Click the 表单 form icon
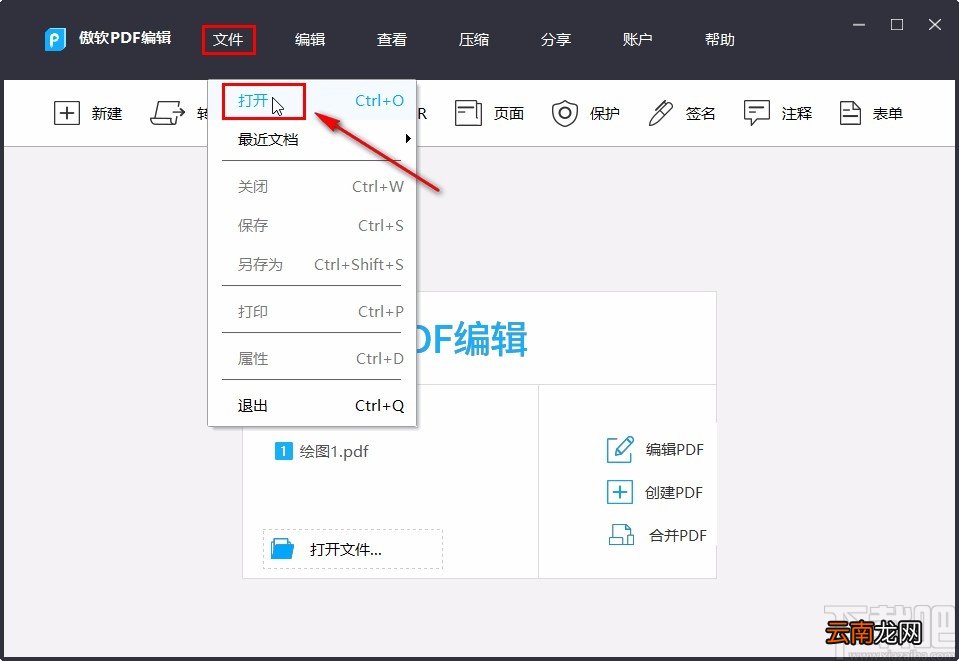Screen dimensions: 959x661 (850, 113)
